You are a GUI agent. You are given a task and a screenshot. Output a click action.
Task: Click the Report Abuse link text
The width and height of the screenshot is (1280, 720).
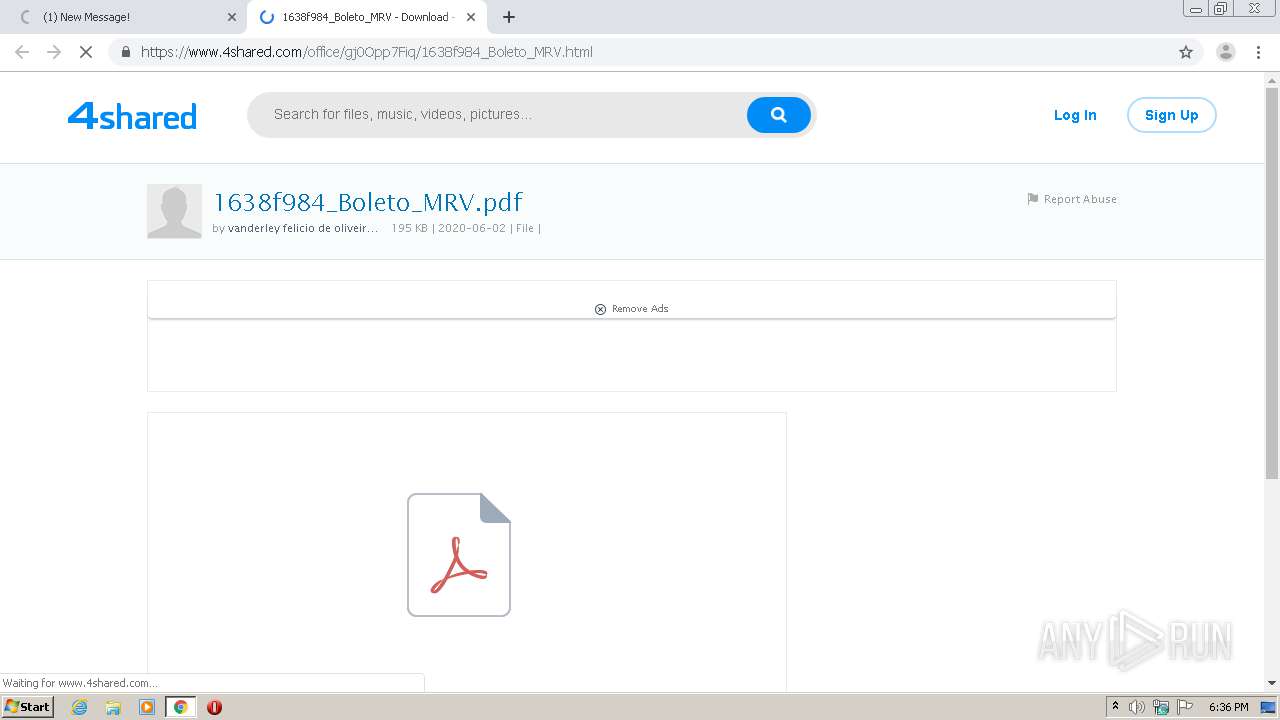pyautogui.click(x=1080, y=199)
